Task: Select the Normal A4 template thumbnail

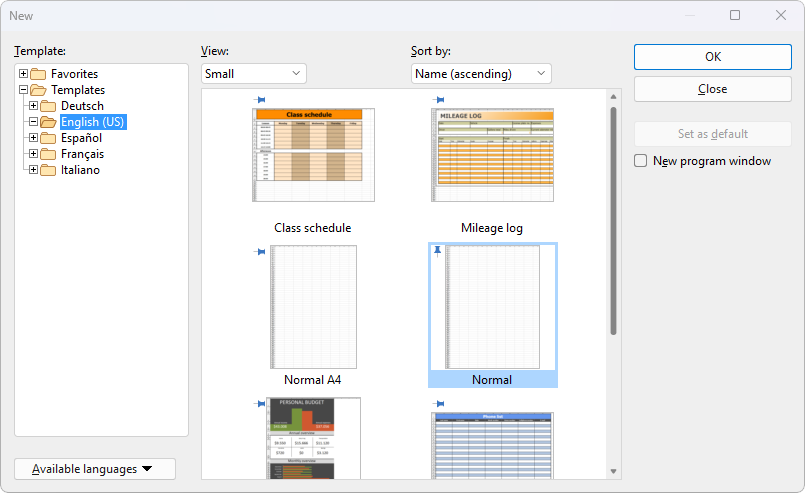Action: click(313, 307)
